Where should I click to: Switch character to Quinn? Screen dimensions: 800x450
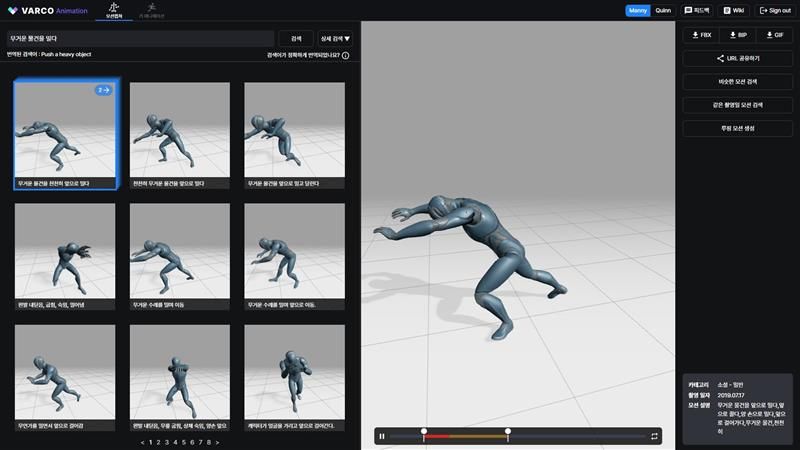[663, 10]
